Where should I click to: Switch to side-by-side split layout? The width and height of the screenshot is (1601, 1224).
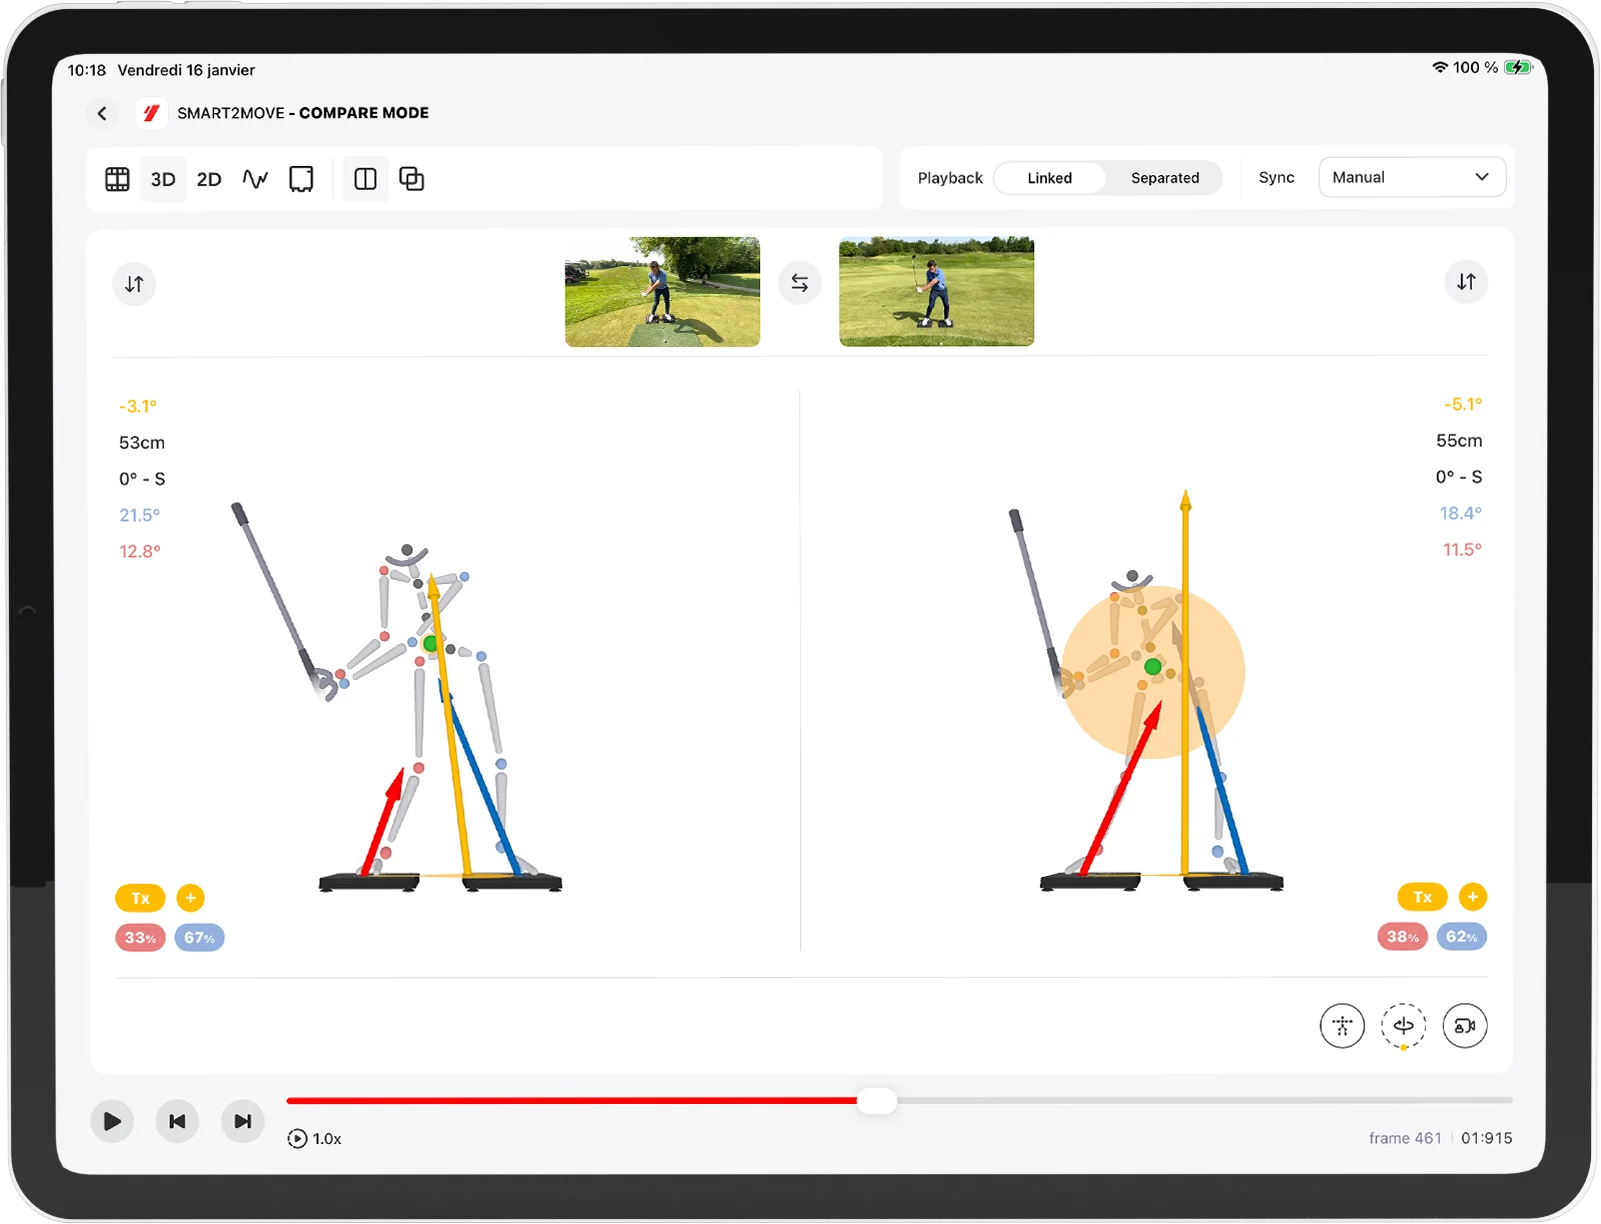coord(365,179)
